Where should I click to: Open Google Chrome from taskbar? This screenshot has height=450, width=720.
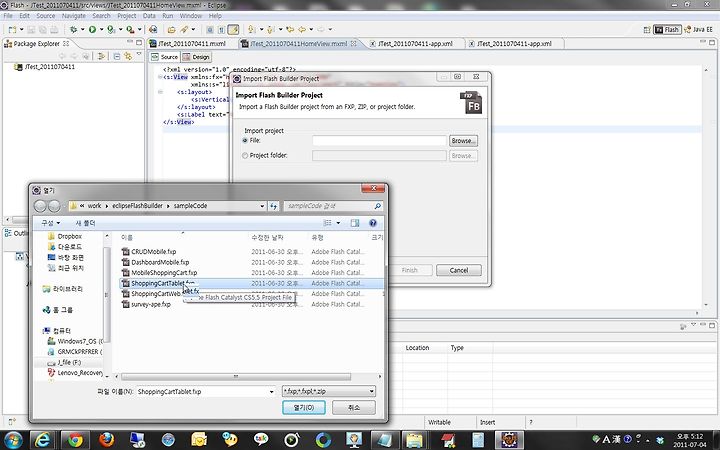click(75, 440)
